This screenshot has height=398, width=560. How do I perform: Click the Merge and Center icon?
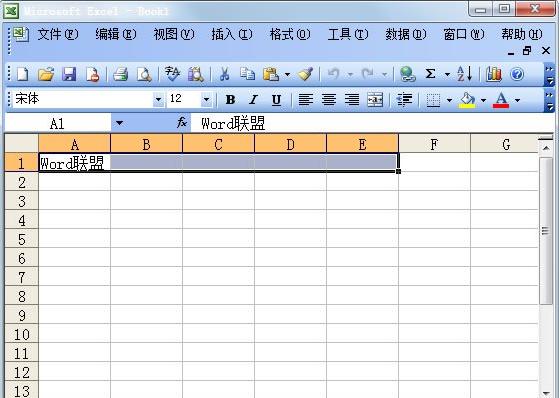click(x=375, y=100)
